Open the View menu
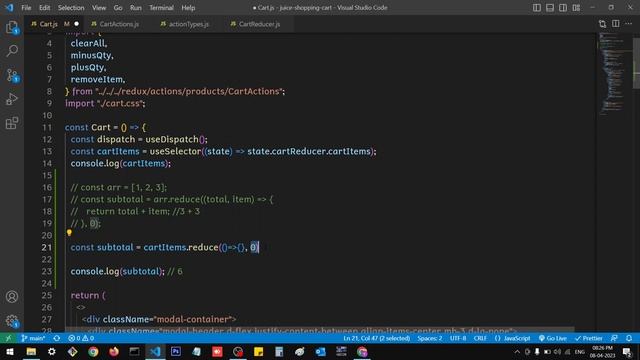Screen dimensions: 640x360 pyautogui.click(x=99, y=8)
